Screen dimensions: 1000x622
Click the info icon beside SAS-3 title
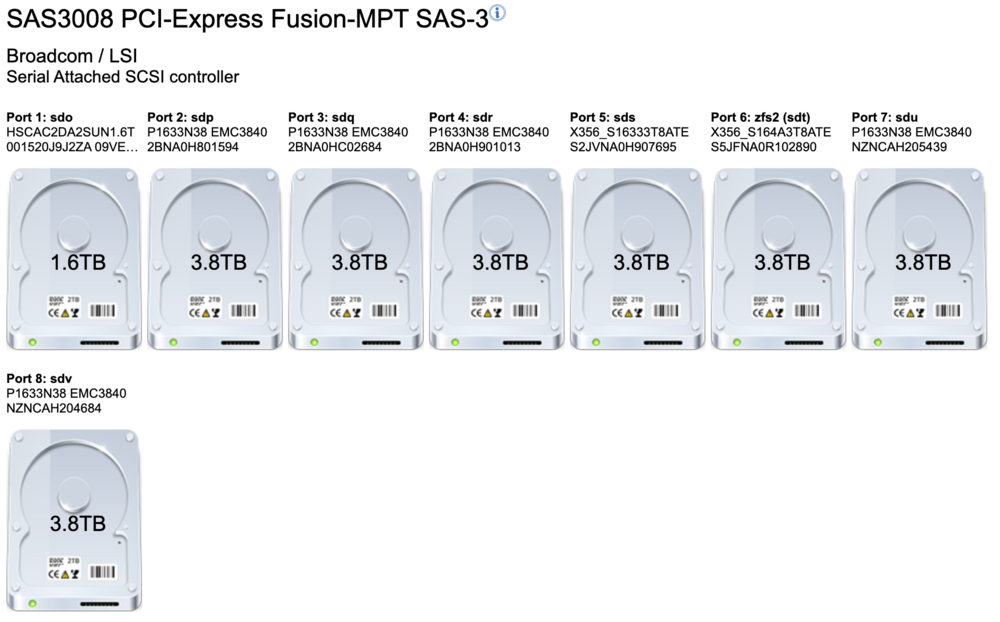click(497, 13)
